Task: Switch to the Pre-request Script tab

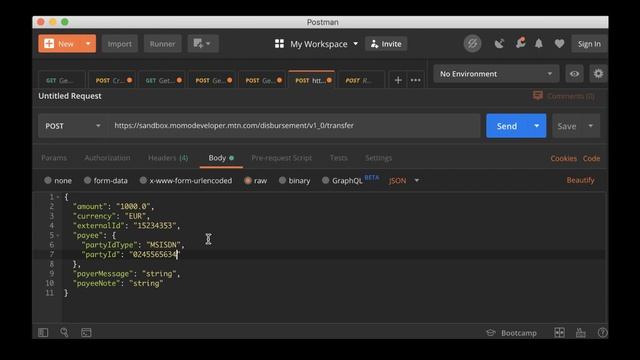Action: (x=281, y=158)
